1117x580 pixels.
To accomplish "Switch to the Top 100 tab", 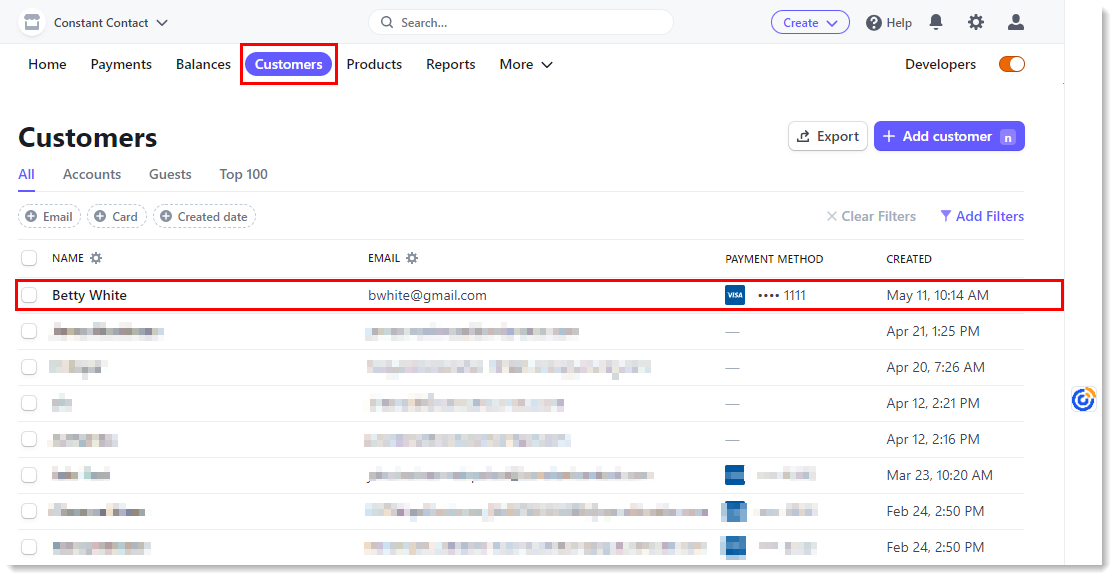I will pos(244,174).
